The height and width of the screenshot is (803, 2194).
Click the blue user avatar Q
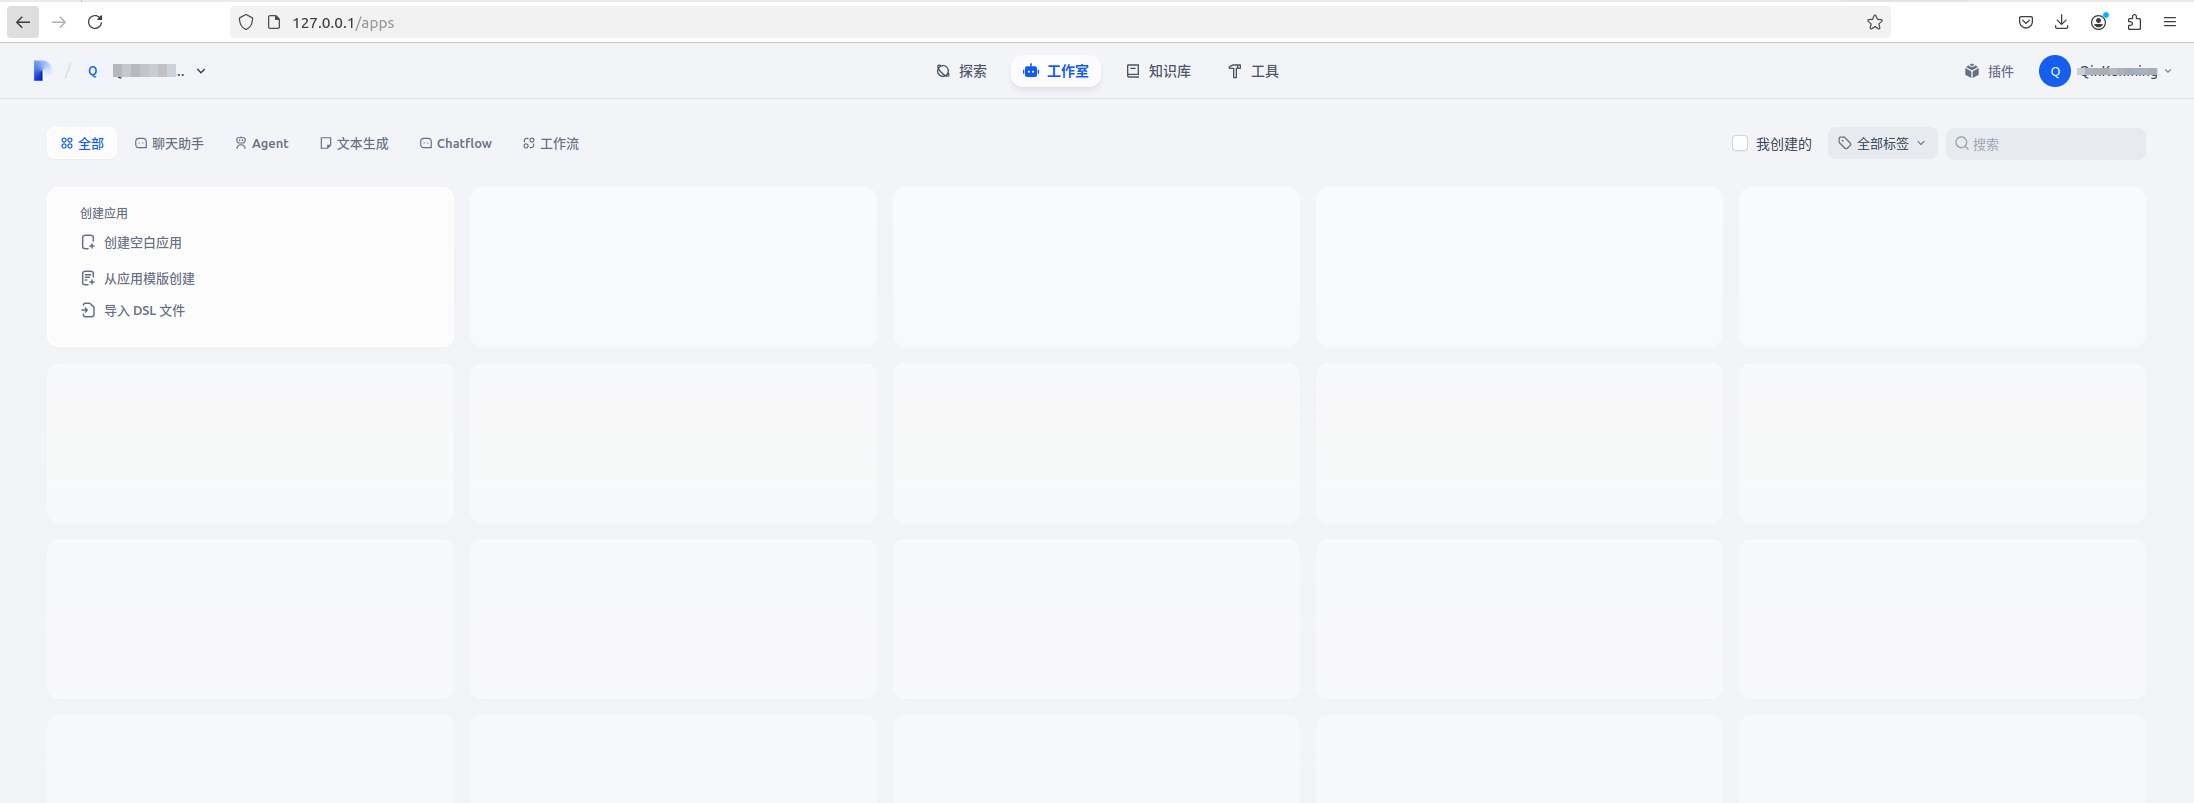point(2055,71)
